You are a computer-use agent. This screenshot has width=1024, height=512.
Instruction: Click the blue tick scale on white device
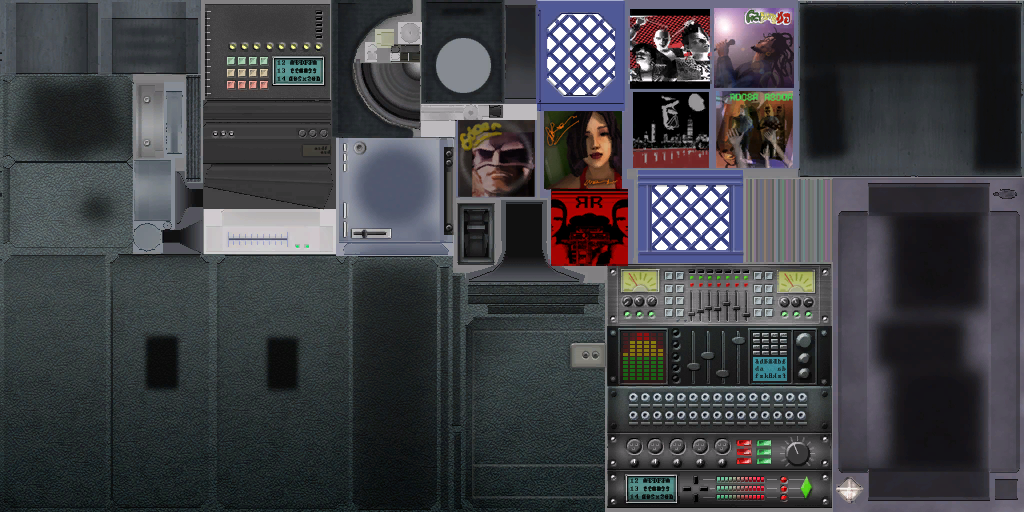coord(257,240)
